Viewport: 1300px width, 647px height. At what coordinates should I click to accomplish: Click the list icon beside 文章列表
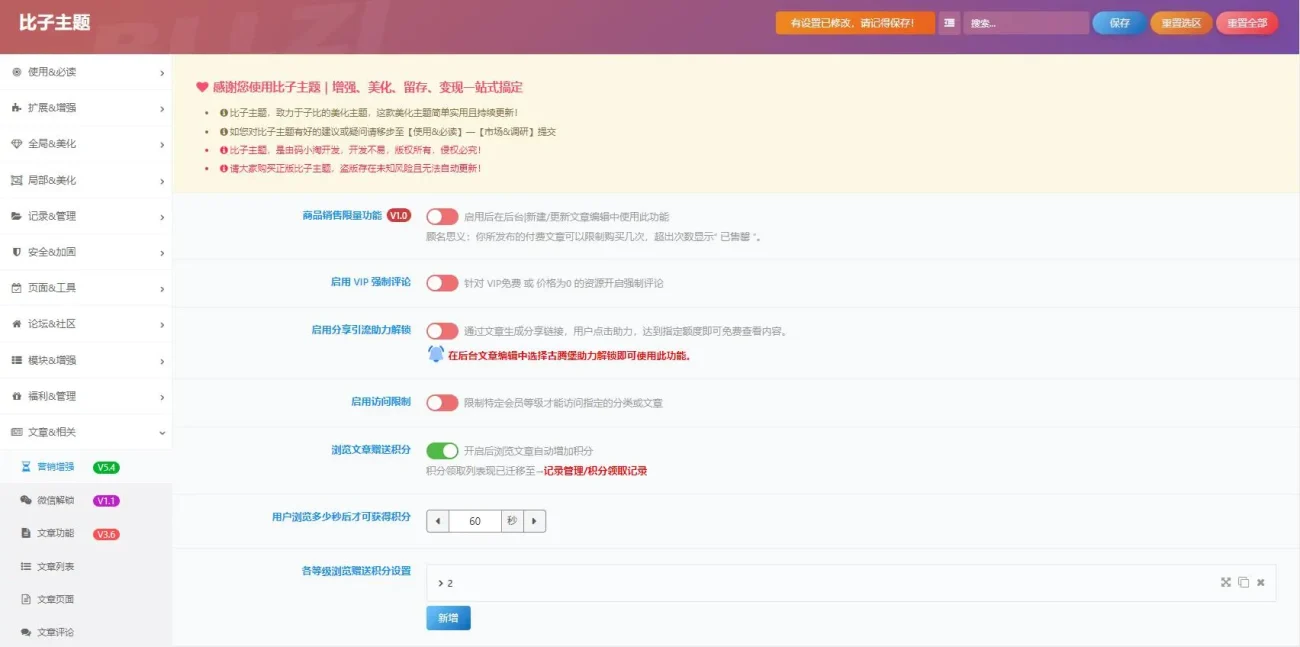point(26,566)
